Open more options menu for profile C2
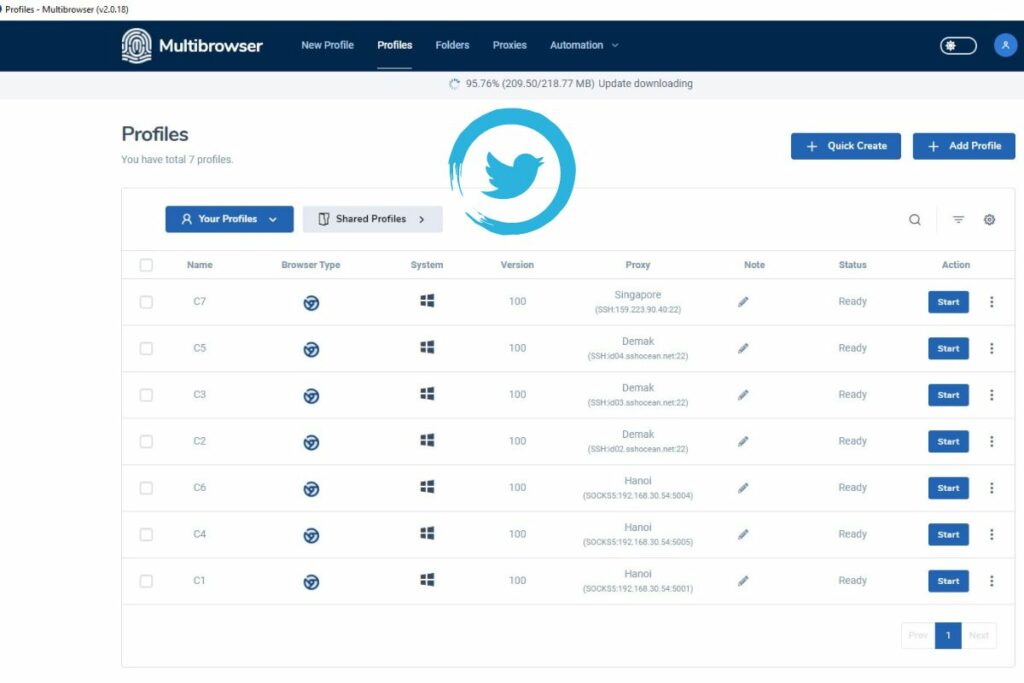Screen dimensions: 1024x683 [991, 441]
